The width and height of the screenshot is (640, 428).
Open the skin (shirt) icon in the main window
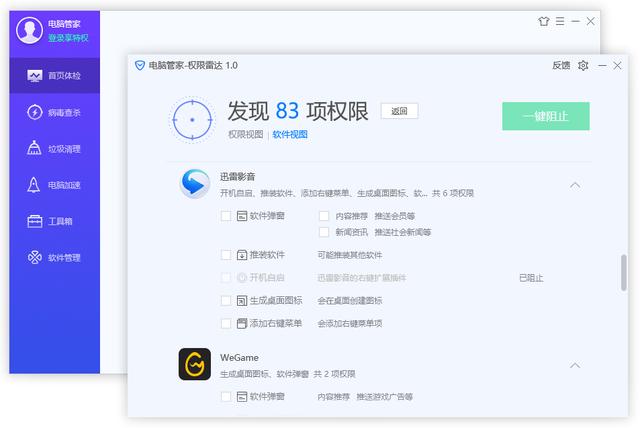click(543, 21)
